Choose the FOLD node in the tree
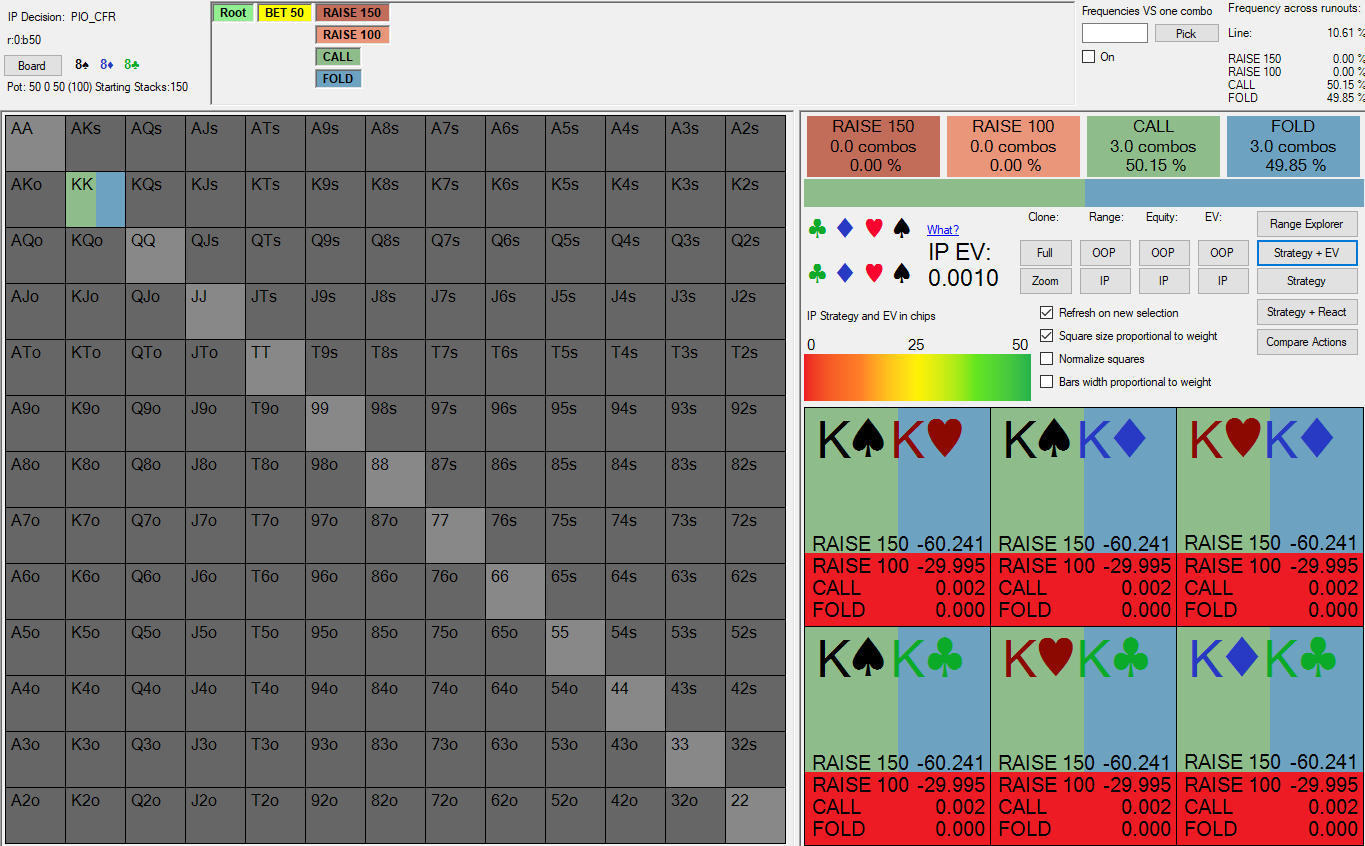Viewport: 1365px width, 846px height. click(338, 79)
